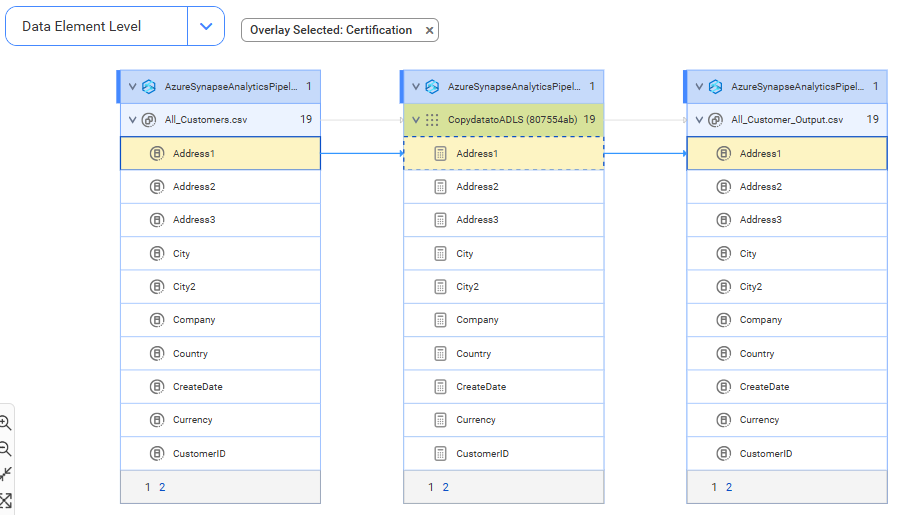
Task: Select Country in All_Customer_Output.csv
Action: [x=787, y=354]
